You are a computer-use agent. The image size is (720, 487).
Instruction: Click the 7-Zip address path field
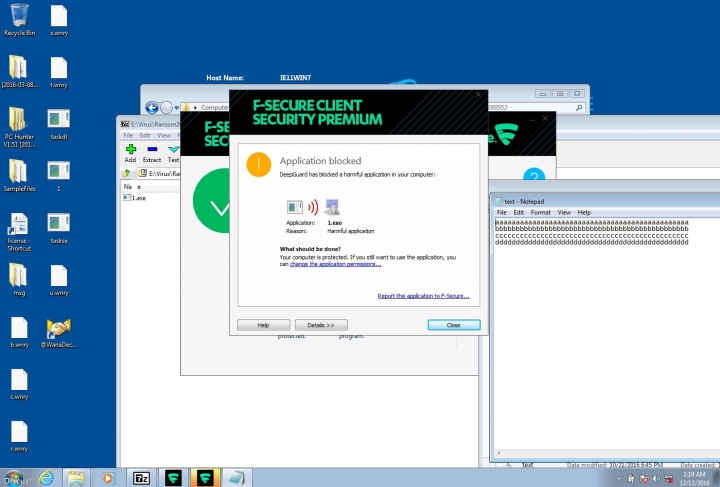point(159,173)
